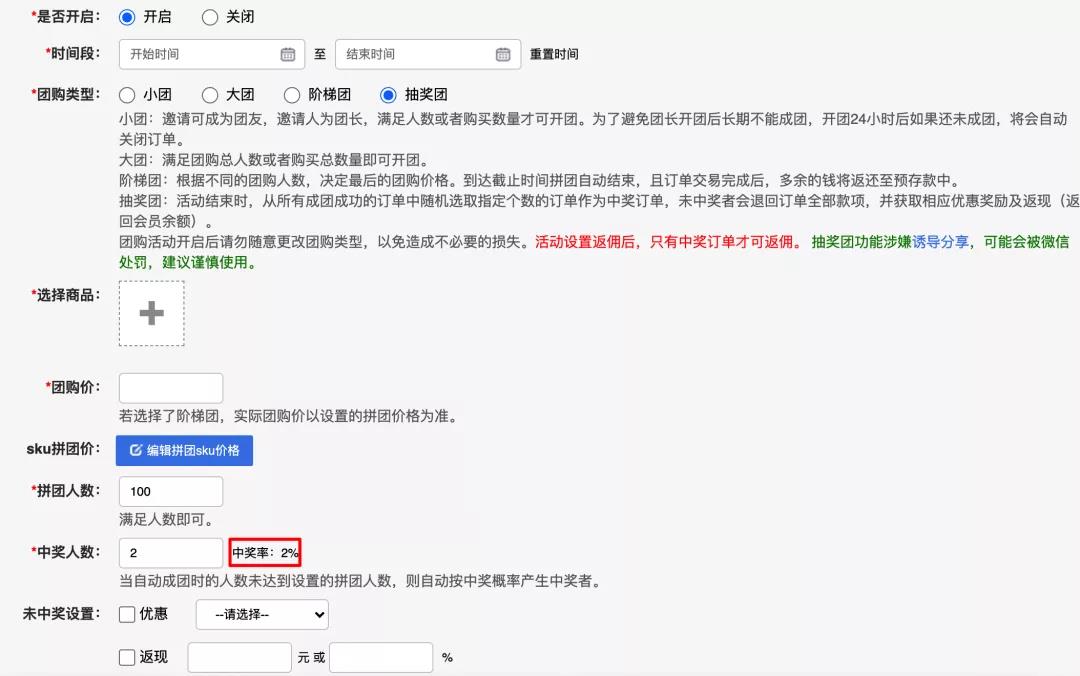Select the 开启 radio button

[x=127, y=17]
